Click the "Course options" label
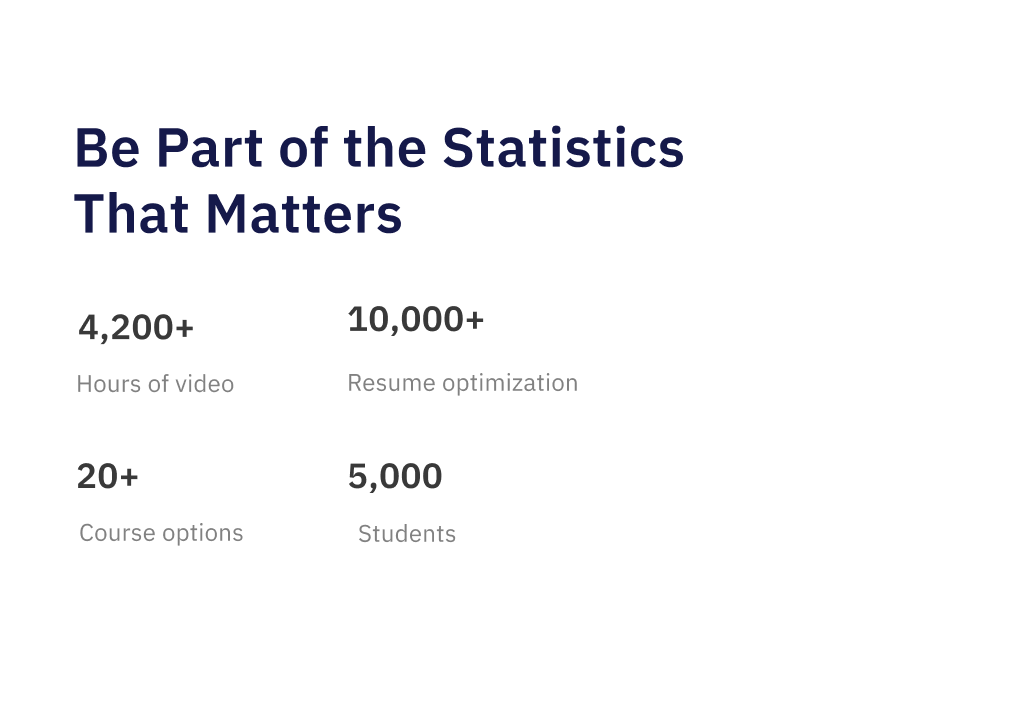Screen dimensions: 1011x707 (x=161, y=533)
